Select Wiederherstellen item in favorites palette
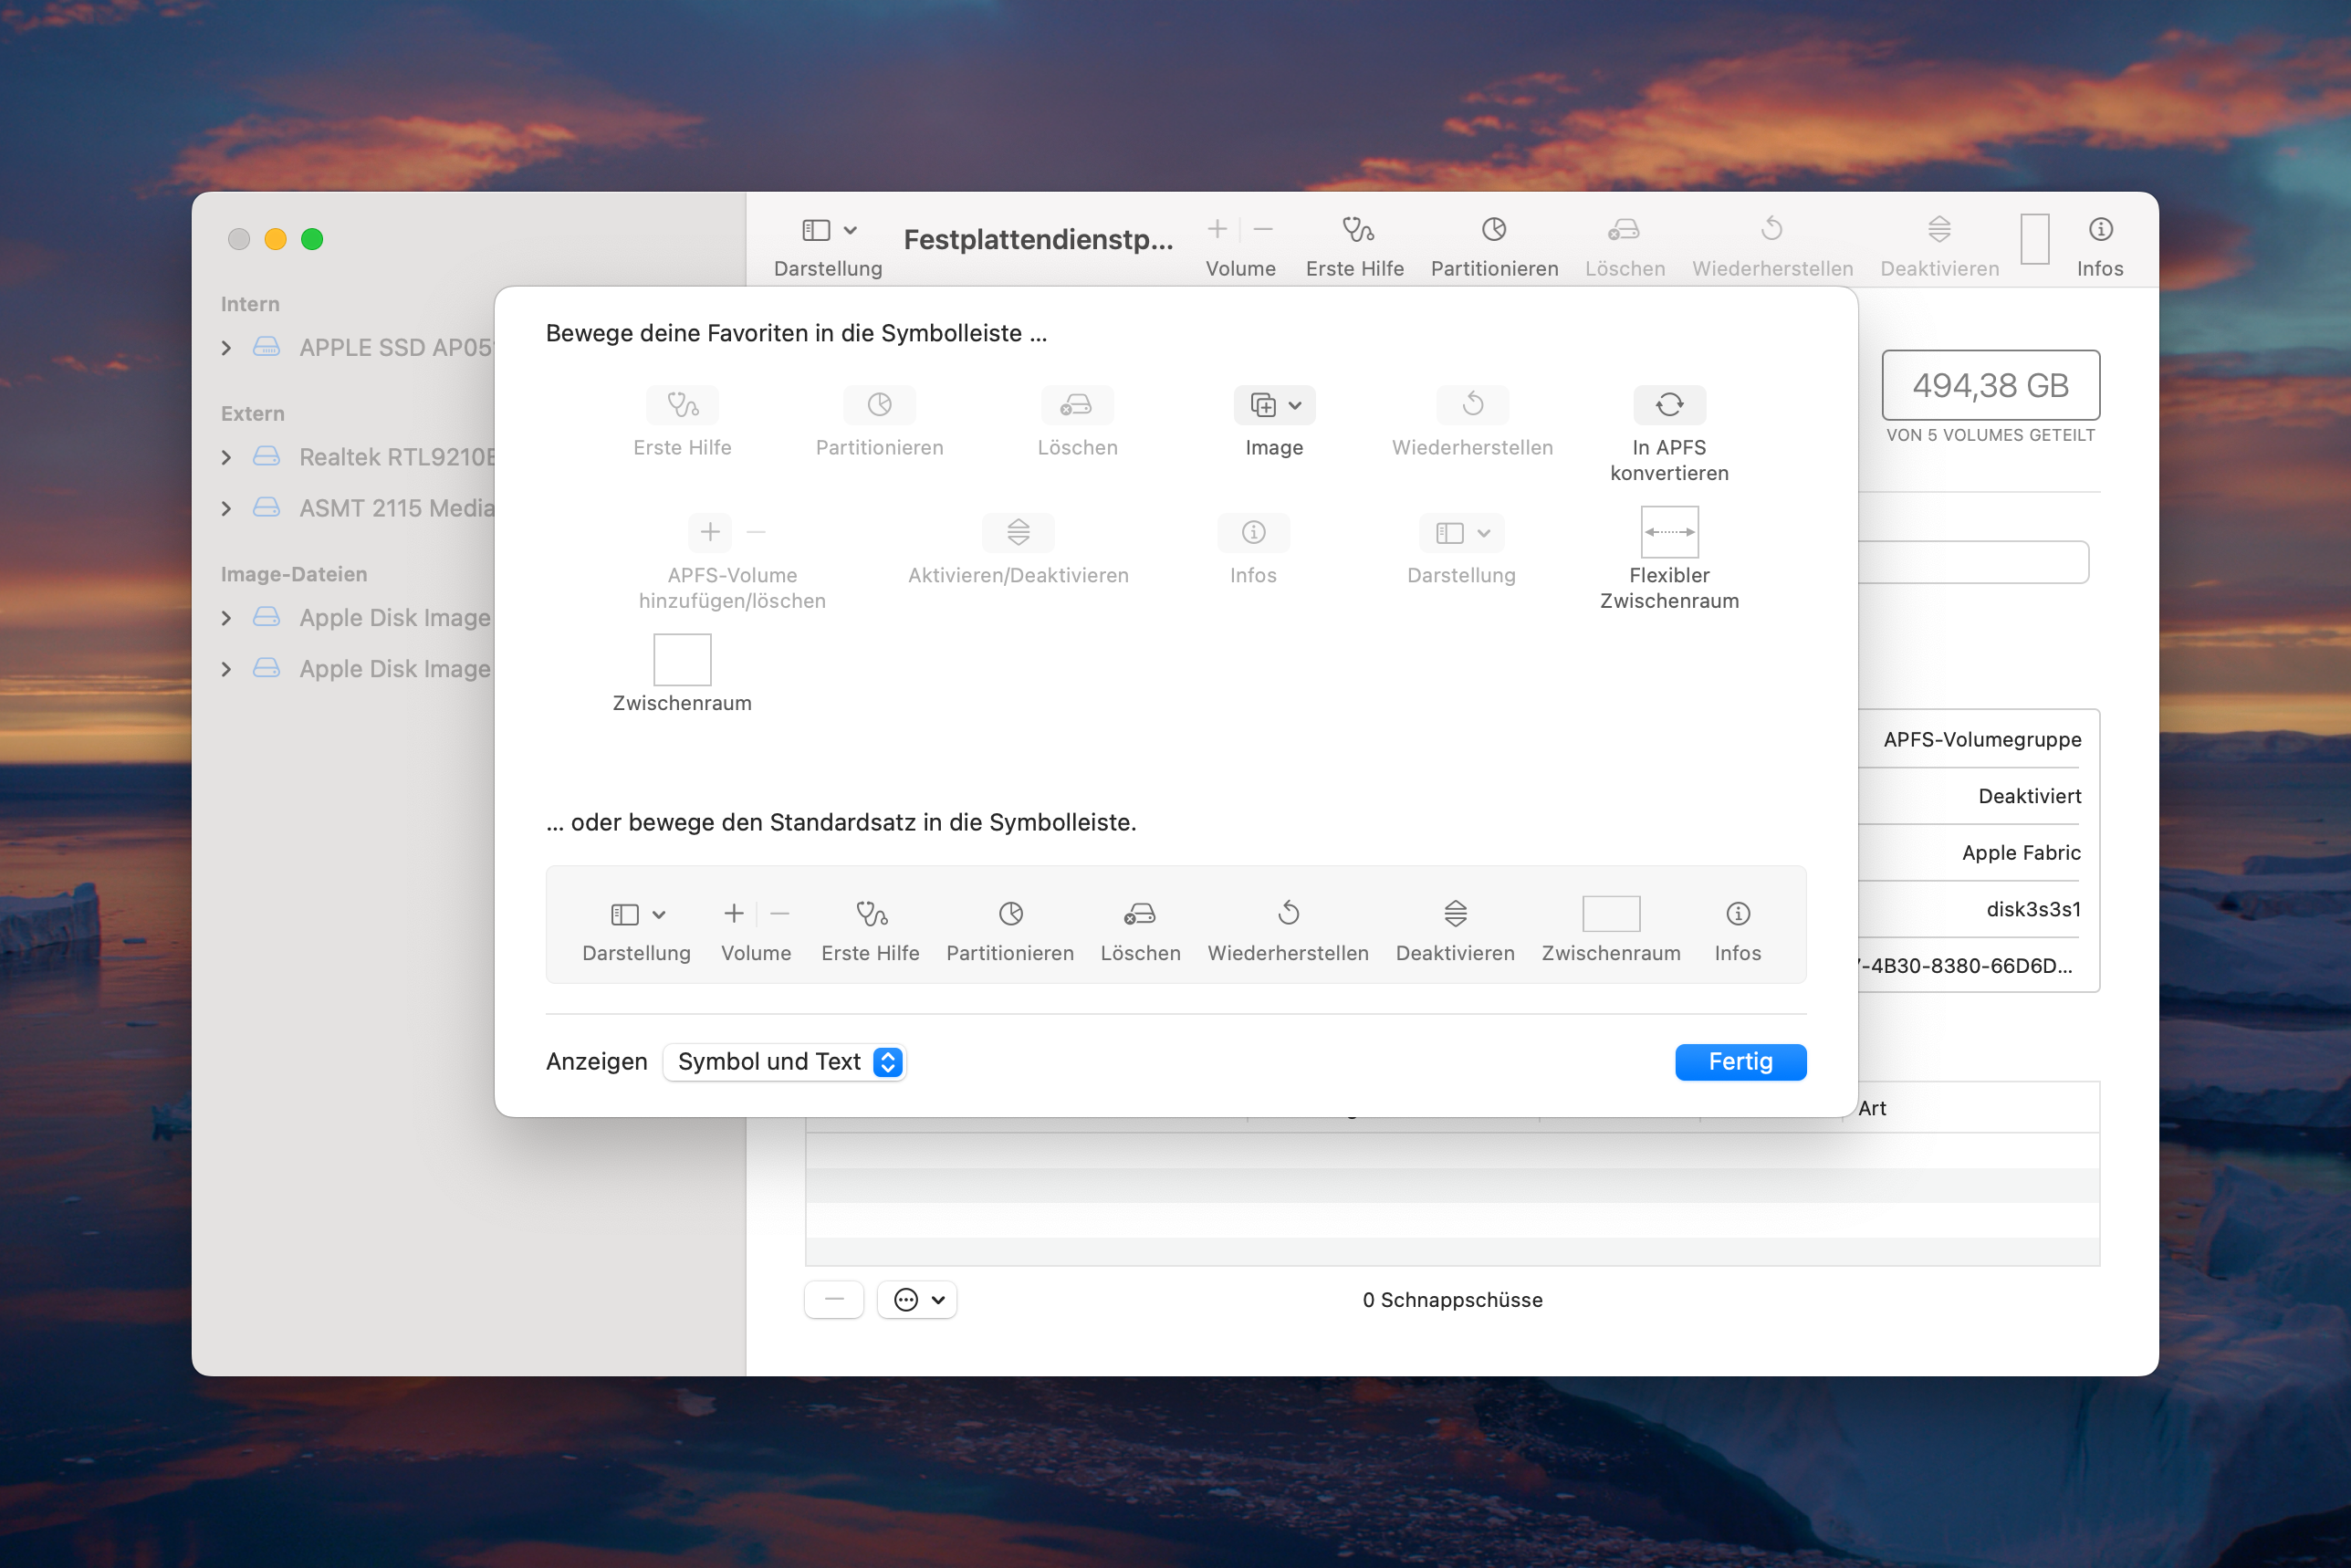Screen dimensions: 2351x1568 1472,422
